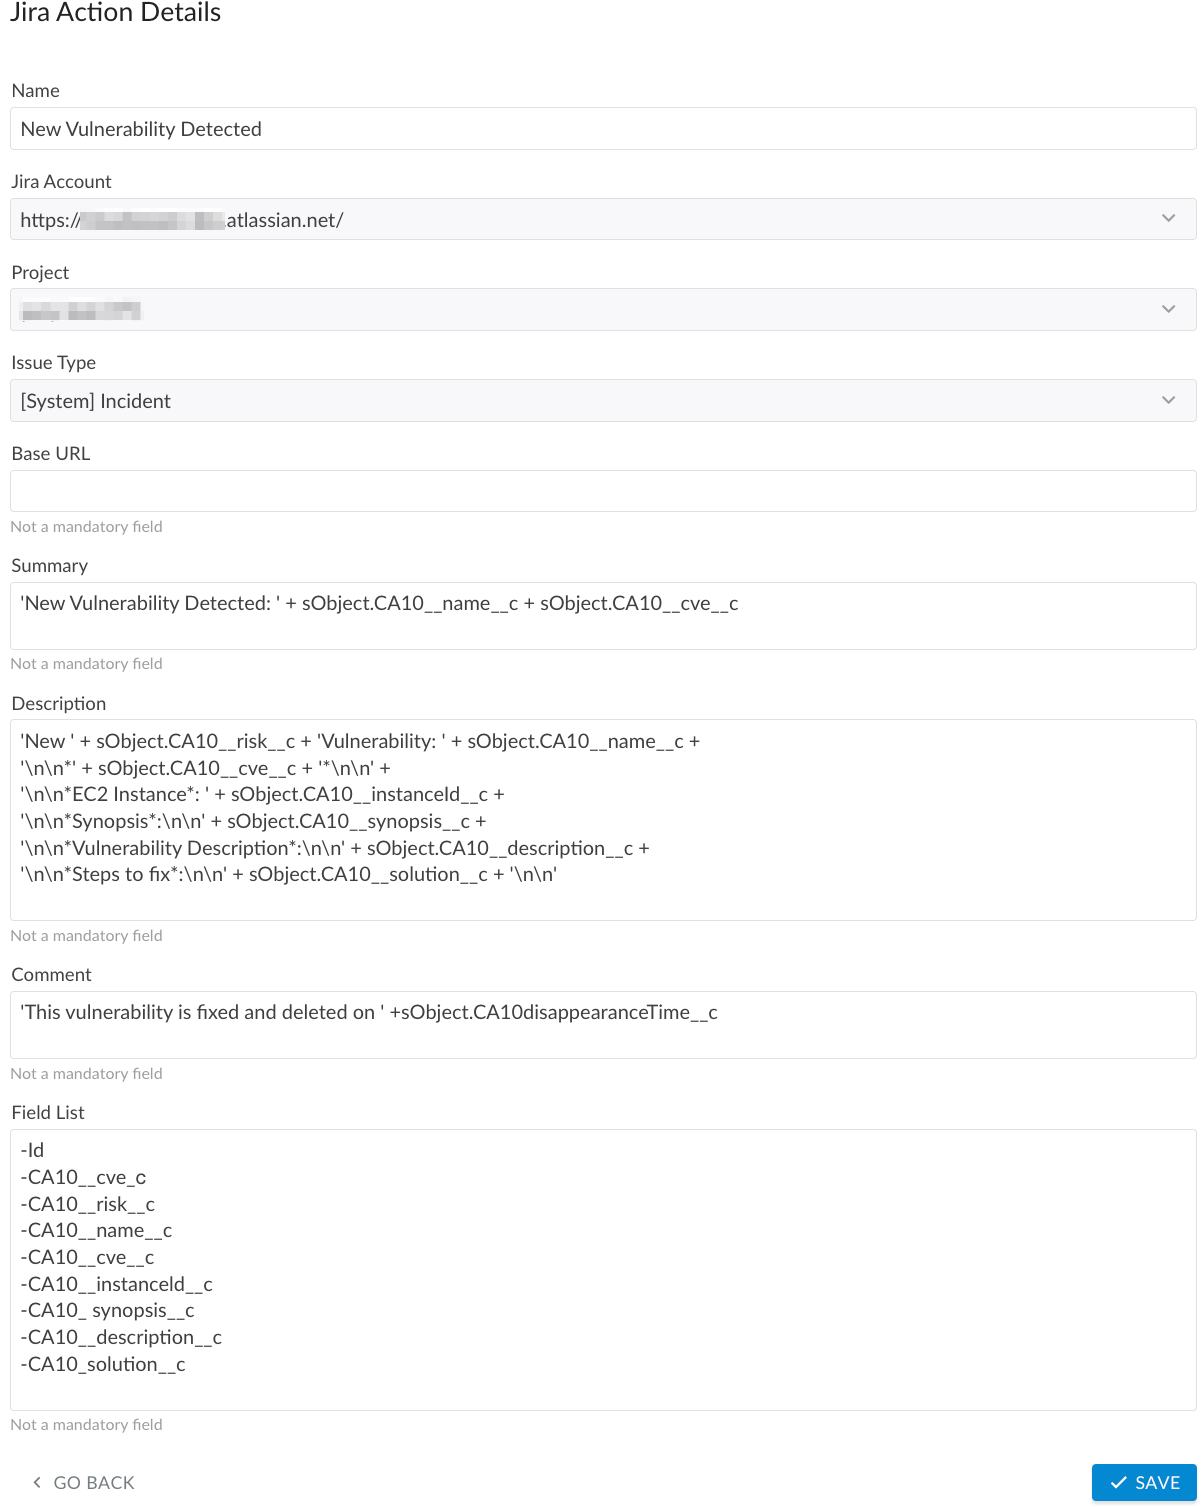The width and height of the screenshot is (1201, 1507).
Task: Click the blue SAVE button
Action: coord(1144,1482)
